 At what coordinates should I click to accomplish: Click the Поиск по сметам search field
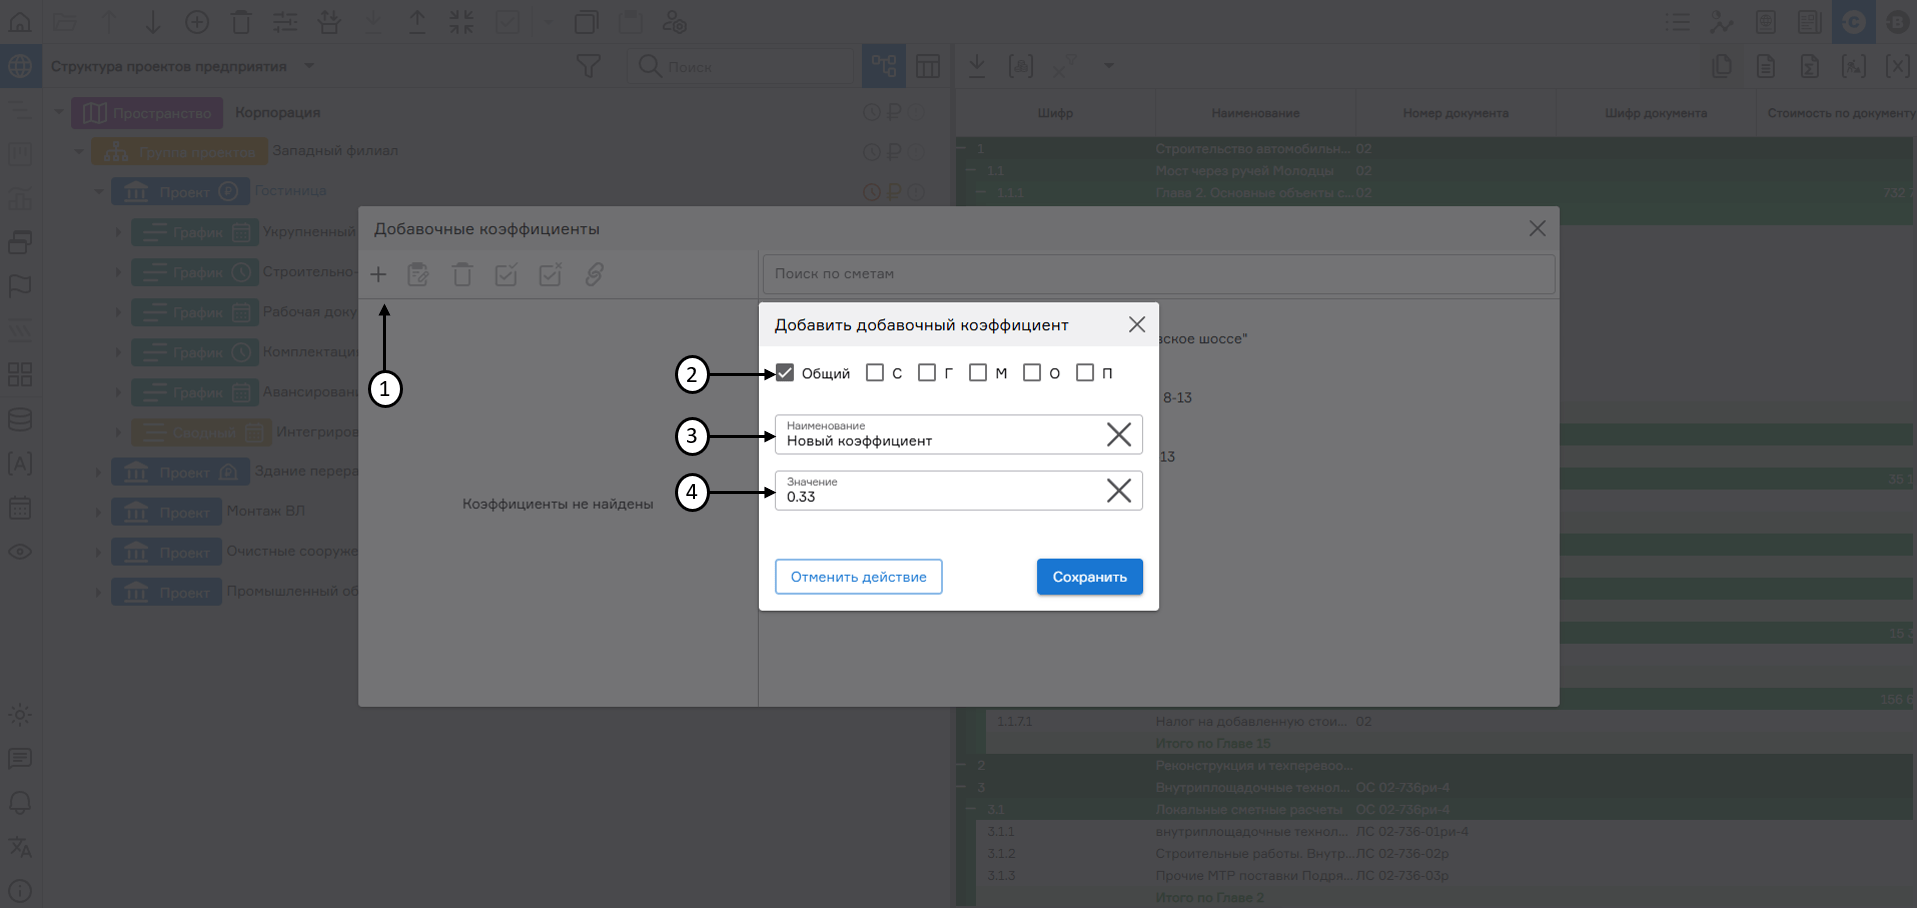point(1158,273)
